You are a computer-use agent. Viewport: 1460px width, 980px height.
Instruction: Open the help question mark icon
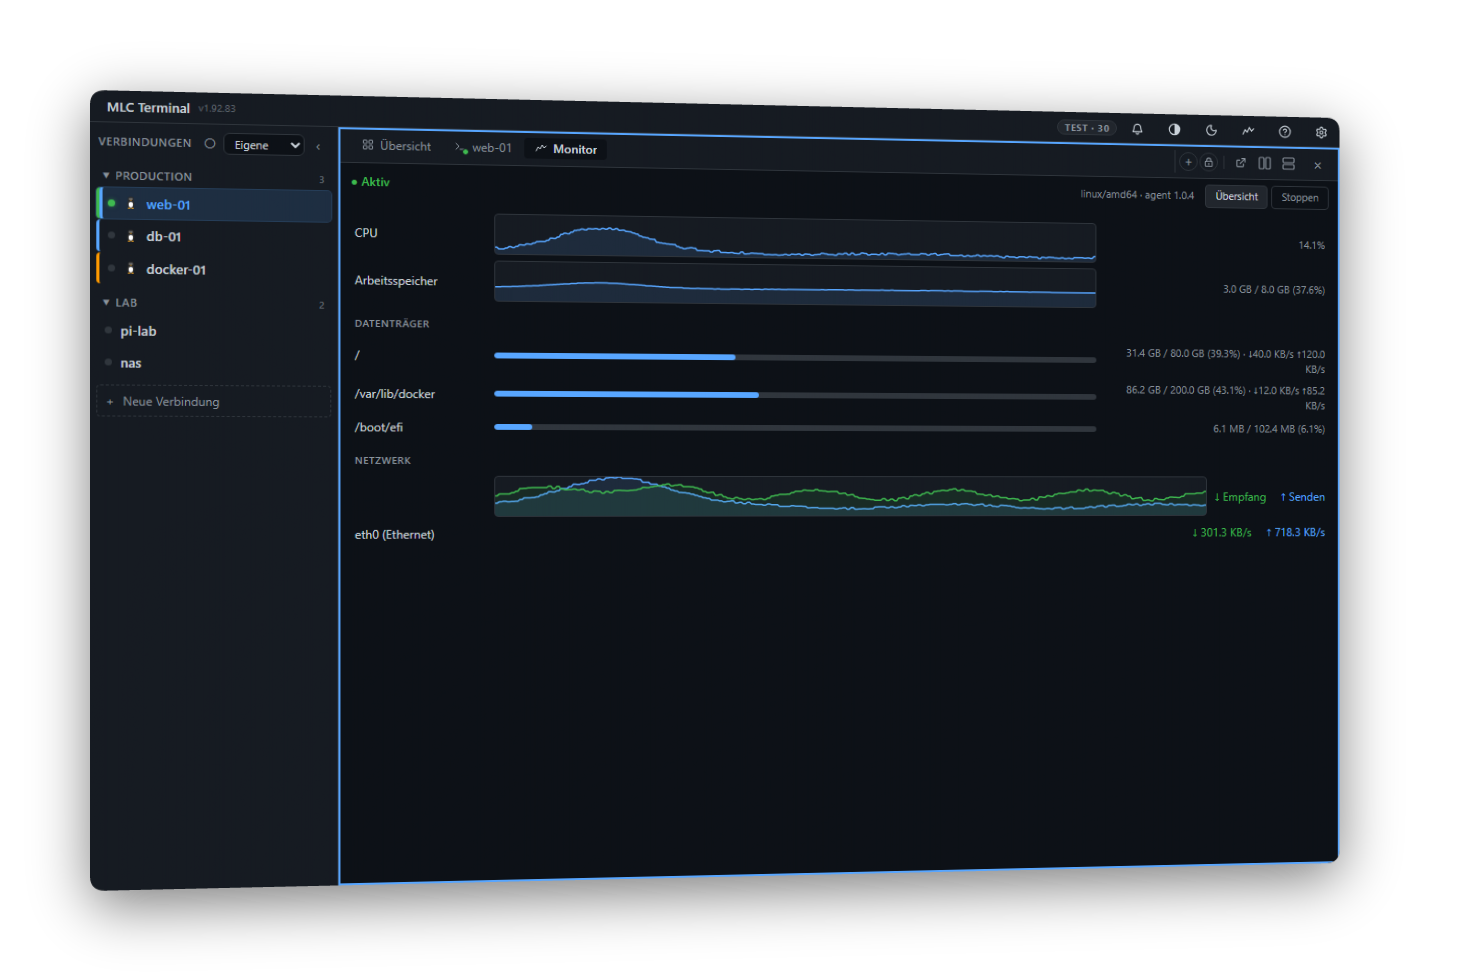coord(1285,132)
